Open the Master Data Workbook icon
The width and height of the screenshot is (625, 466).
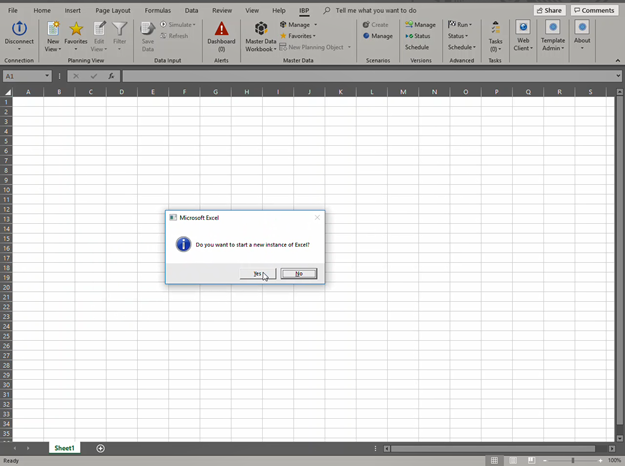point(261,29)
